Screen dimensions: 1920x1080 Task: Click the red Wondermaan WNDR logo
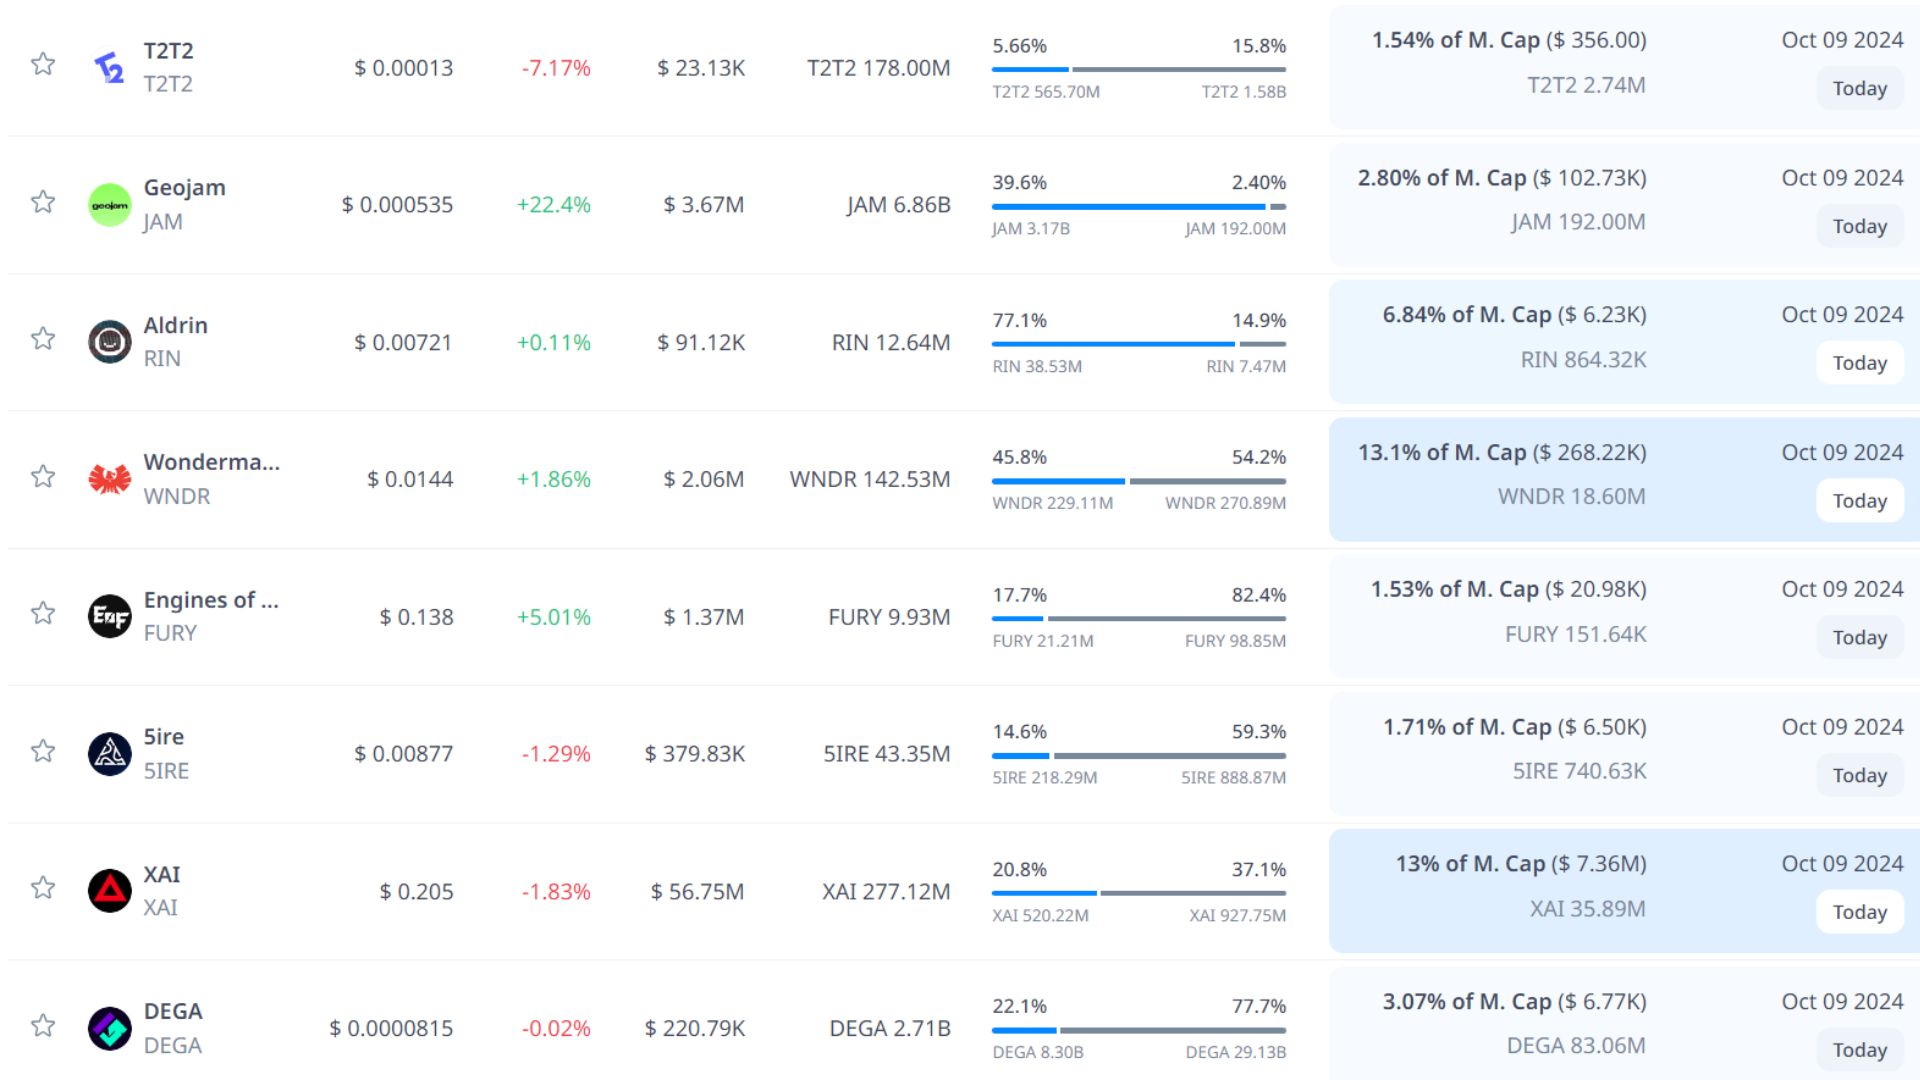(x=109, y=479)
